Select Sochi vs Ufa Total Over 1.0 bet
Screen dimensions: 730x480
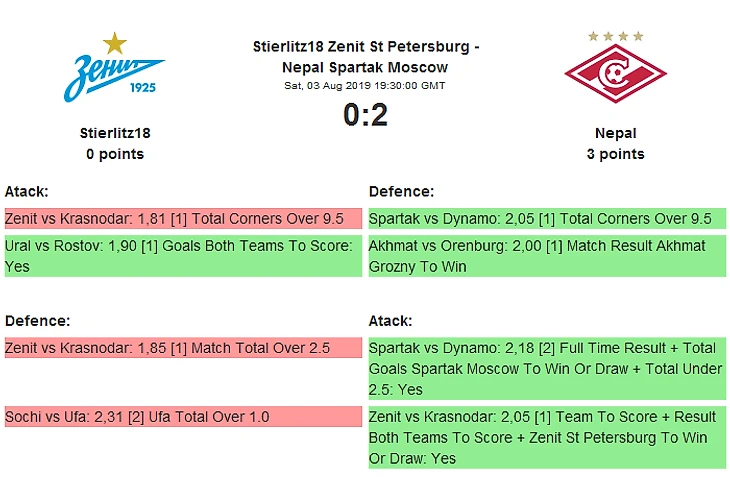(182, 417)
